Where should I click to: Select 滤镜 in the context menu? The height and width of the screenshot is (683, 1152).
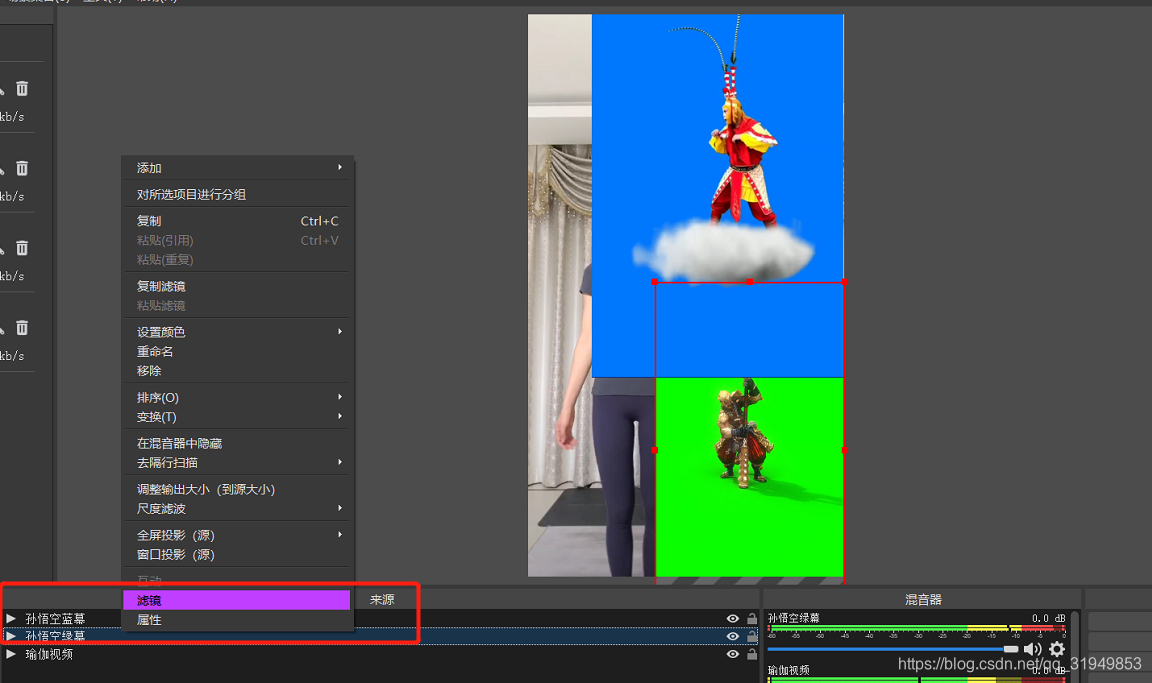237,600
